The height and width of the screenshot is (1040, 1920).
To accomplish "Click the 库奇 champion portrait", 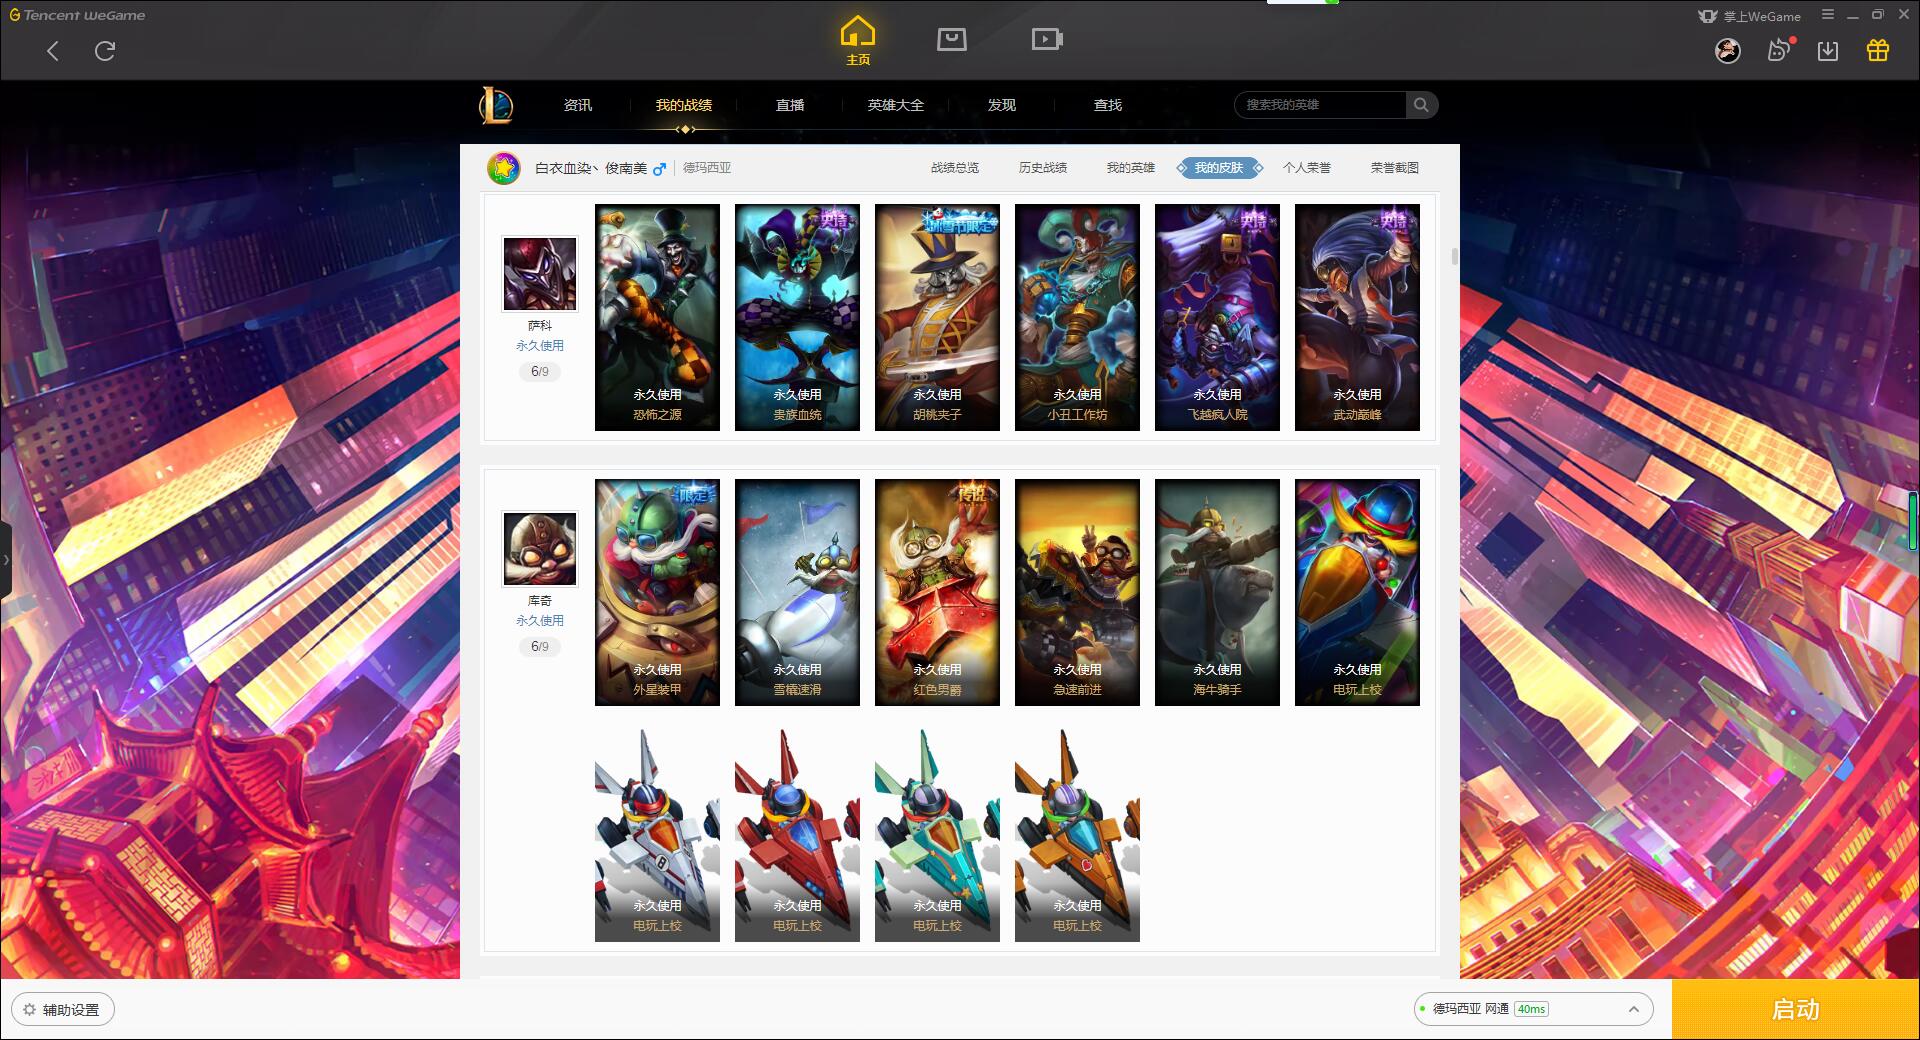I will (x=540, y=549).
